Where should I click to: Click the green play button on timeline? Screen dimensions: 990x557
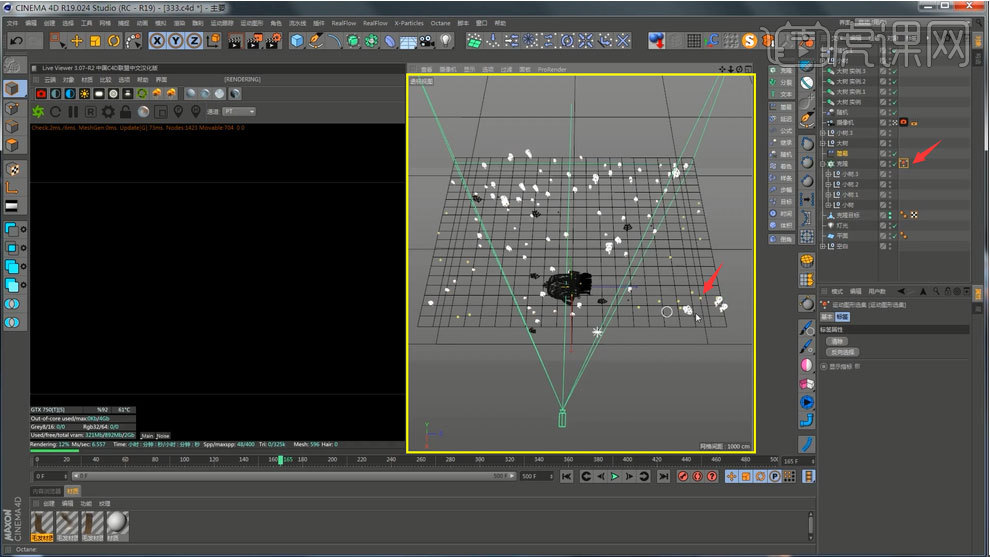[615, 477]
